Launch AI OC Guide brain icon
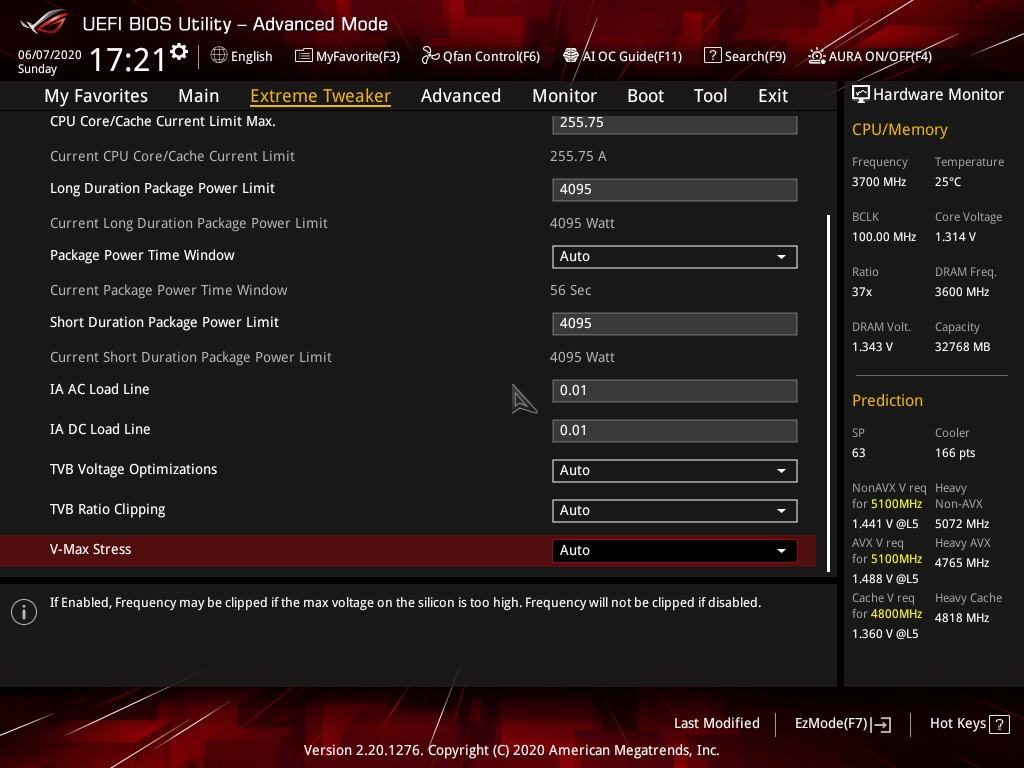The width and height of the screenshot is (1024, 768). pyautogui.click(x=571, y=56)
